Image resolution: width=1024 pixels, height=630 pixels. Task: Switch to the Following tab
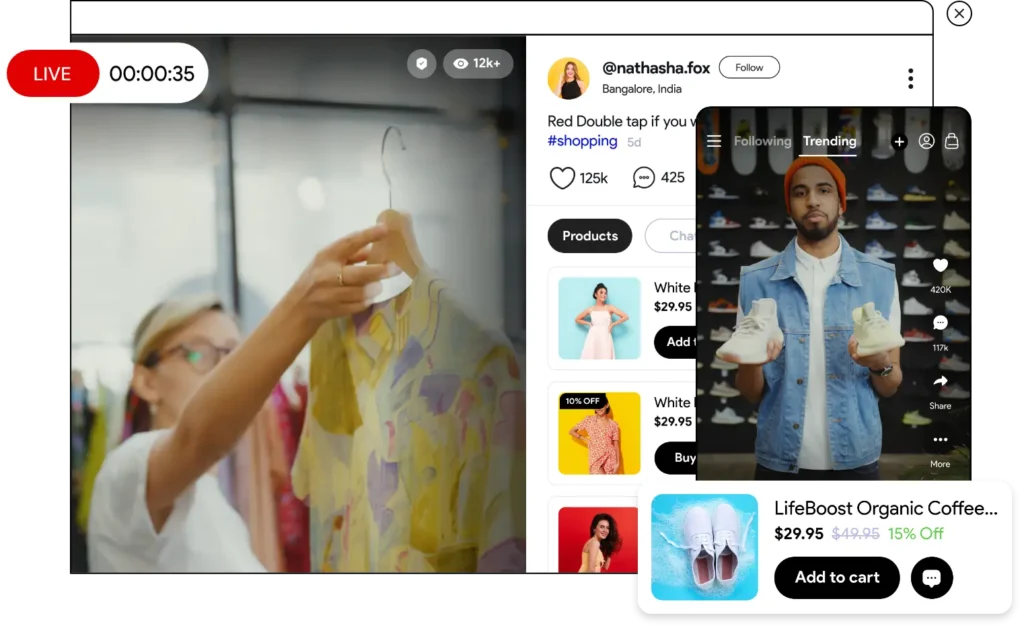(762, 141)
